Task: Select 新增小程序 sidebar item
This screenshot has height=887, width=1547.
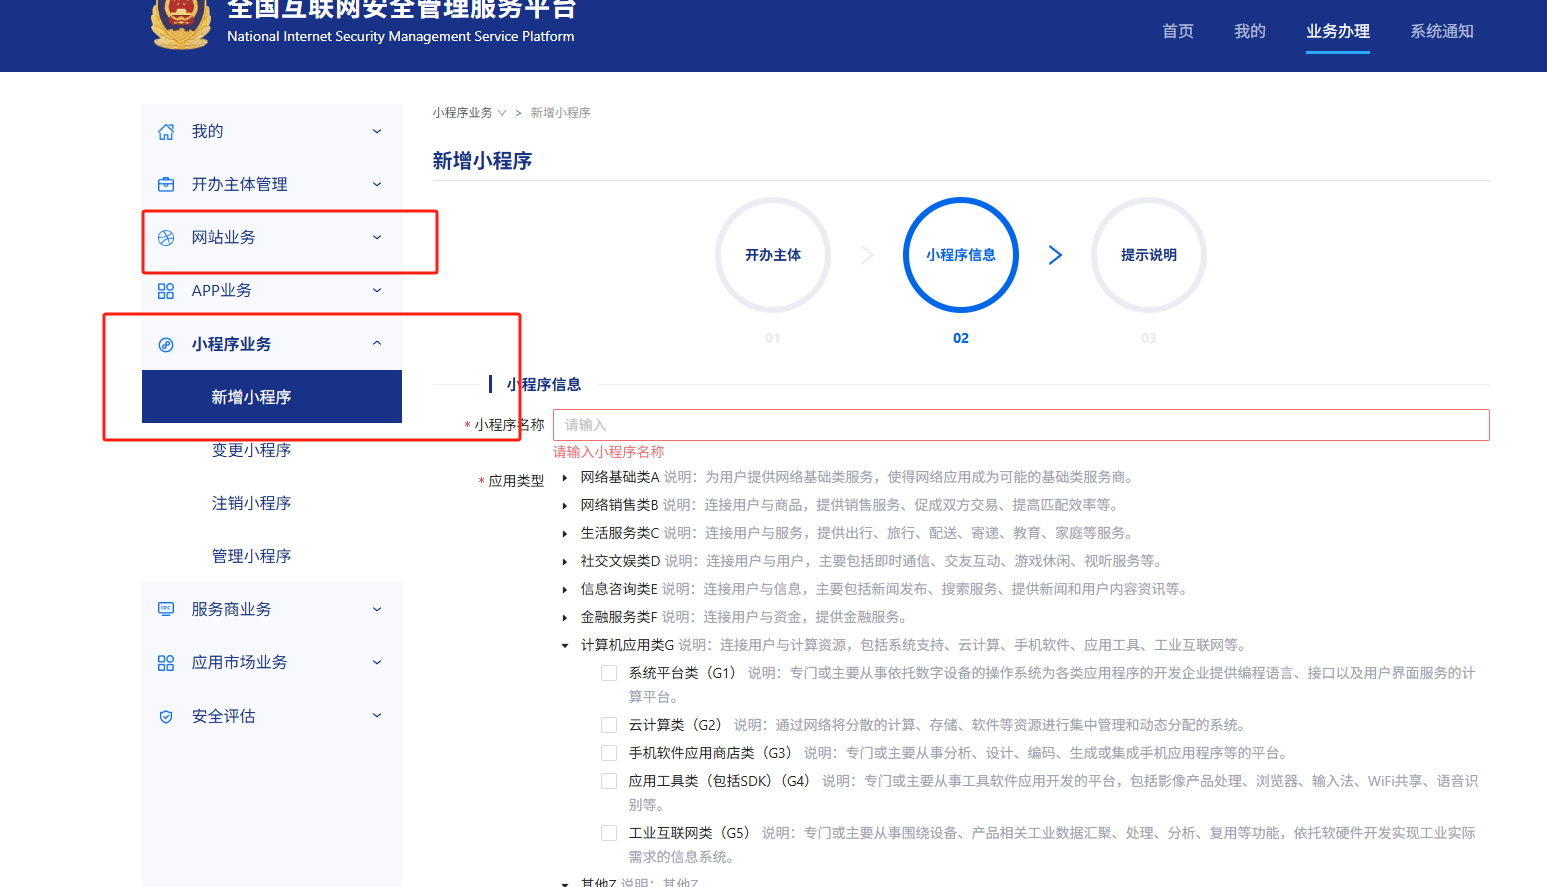Action: [272, 397]
